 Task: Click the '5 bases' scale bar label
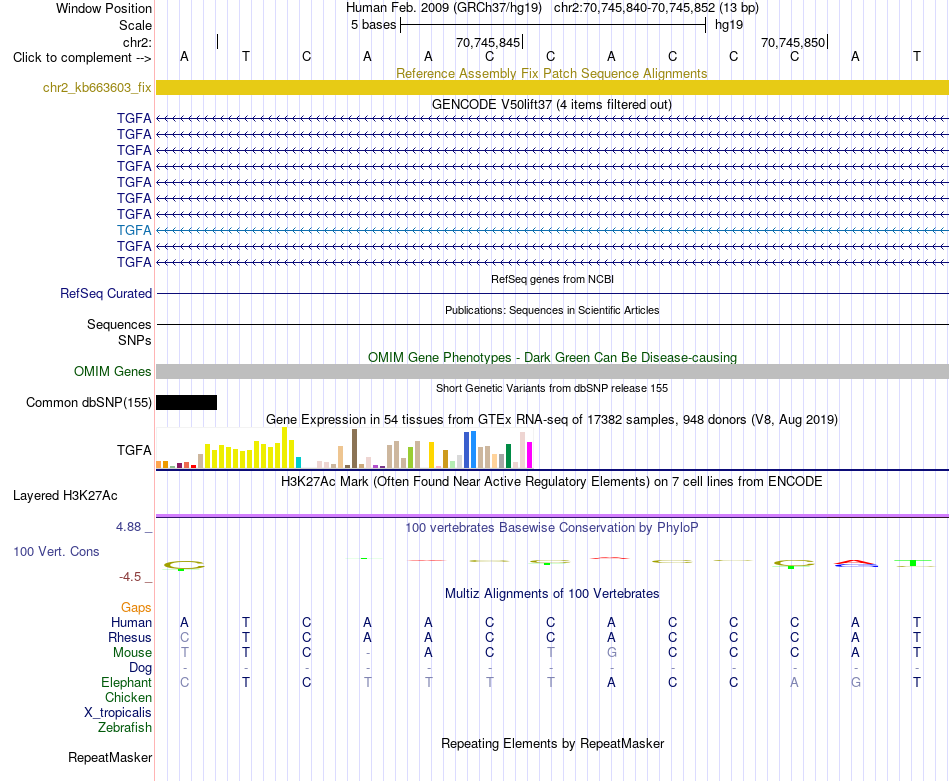tap(373, 25)
